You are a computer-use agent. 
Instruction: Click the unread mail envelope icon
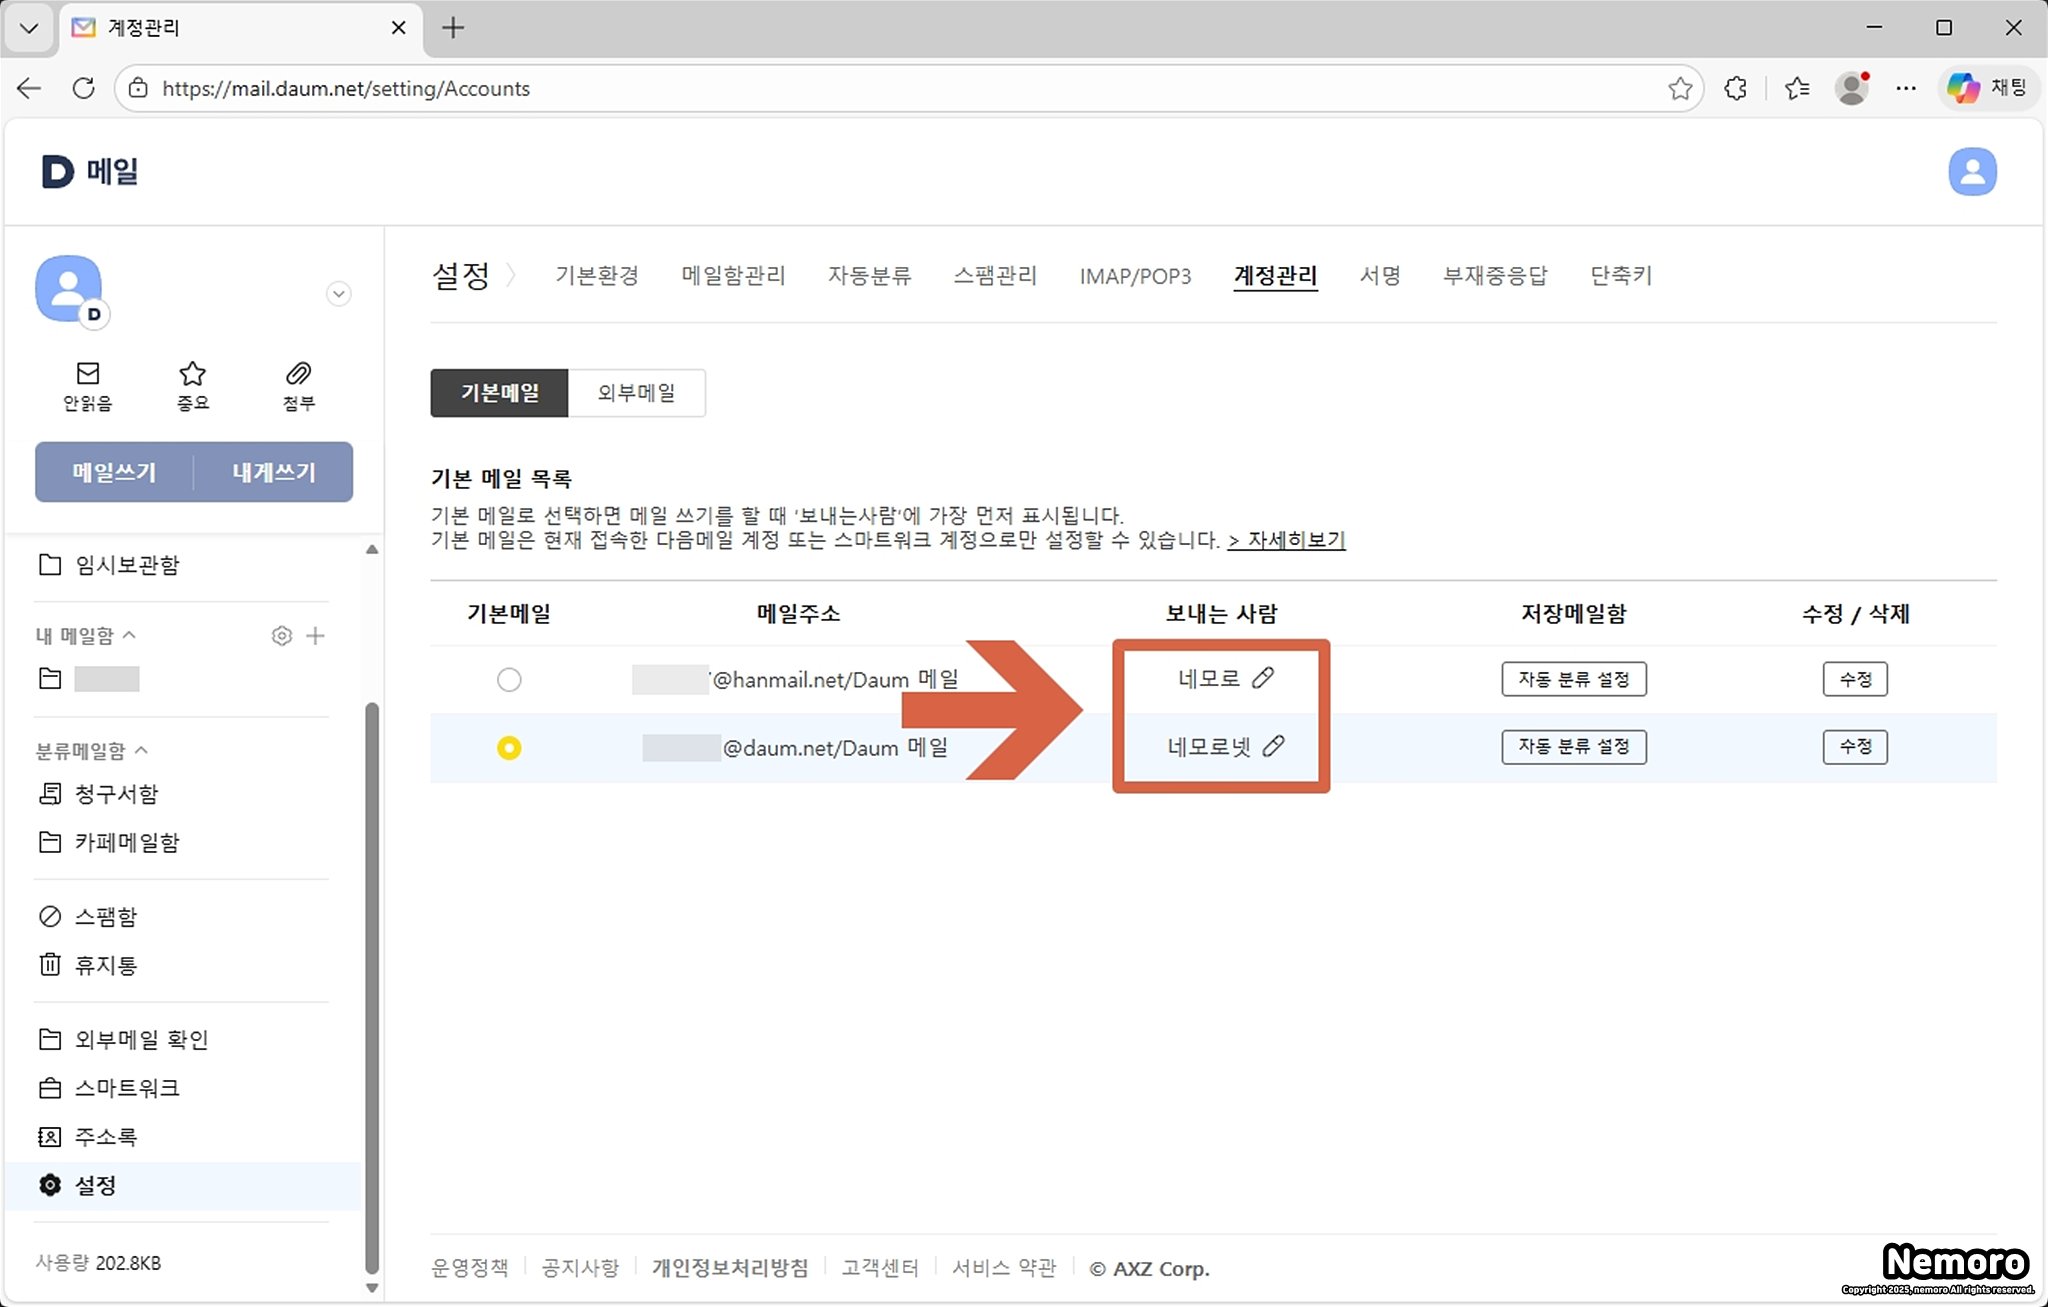coord(88,374)
